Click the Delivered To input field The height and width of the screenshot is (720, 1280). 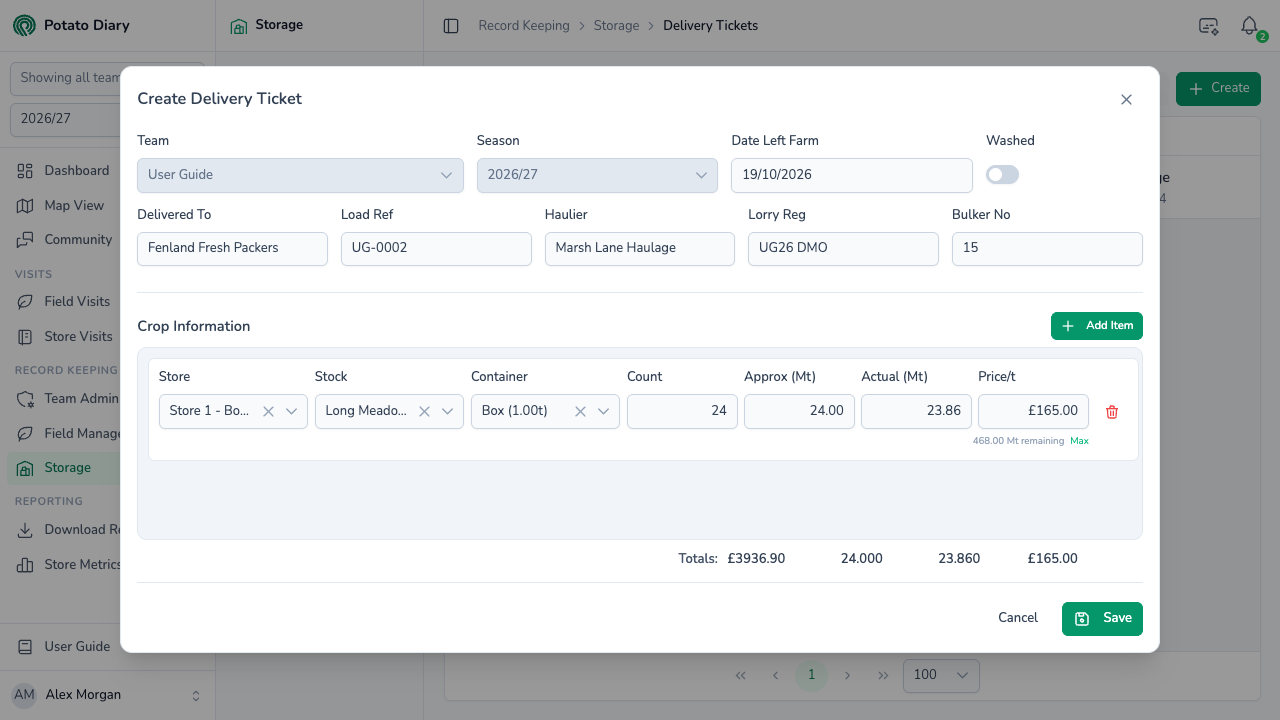232,249
